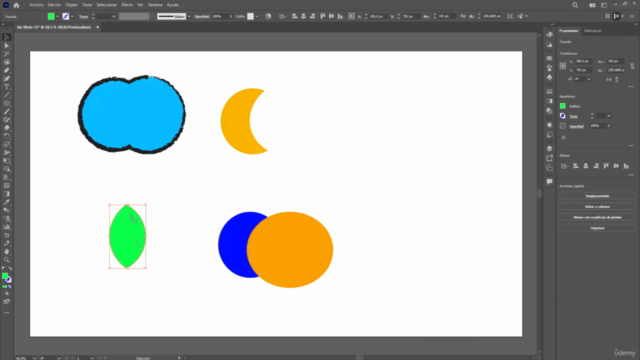Toggle Flip Horizontal in Transformar section
Image resolution: width=640 pixels, height=360 pixels.
(x=609, y=80)
